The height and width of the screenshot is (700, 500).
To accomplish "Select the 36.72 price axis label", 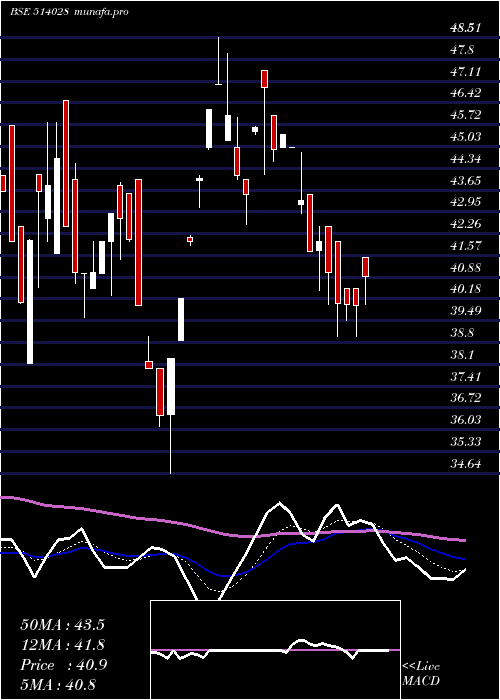I will click(466, 398).
